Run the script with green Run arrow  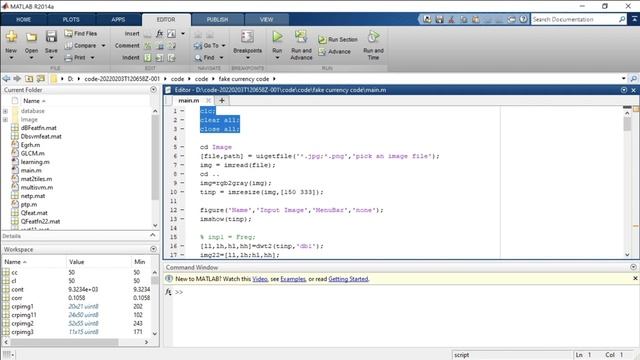[278, 37]
